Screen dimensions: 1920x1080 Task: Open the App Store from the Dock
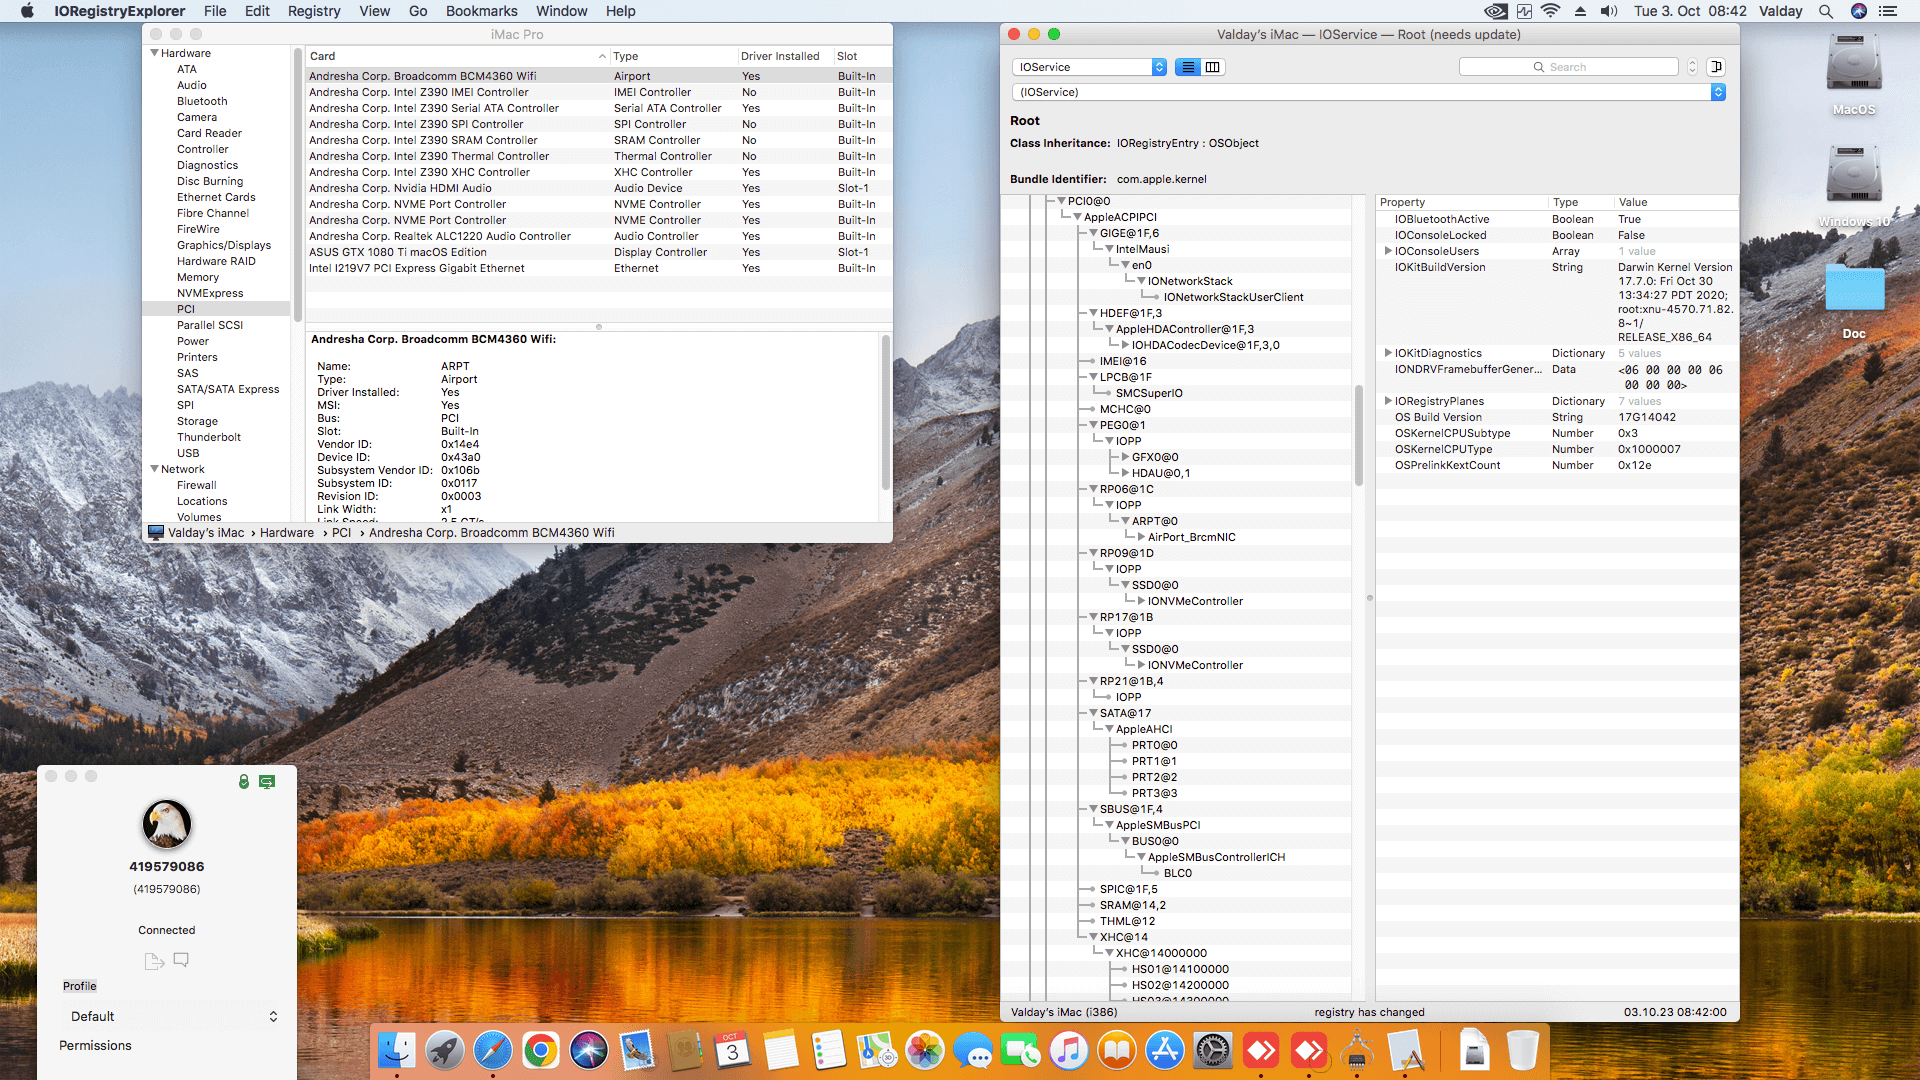1165,1051
